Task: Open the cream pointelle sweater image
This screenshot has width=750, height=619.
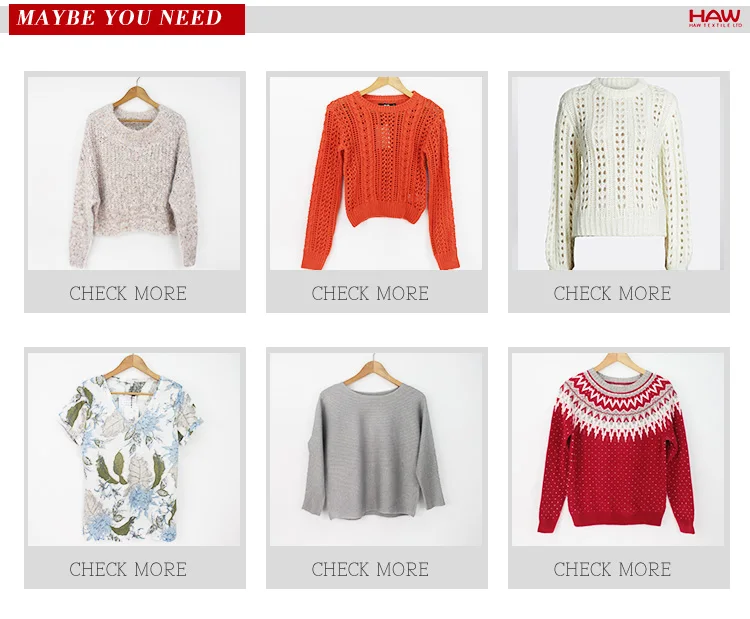Action: pos(616,173)
